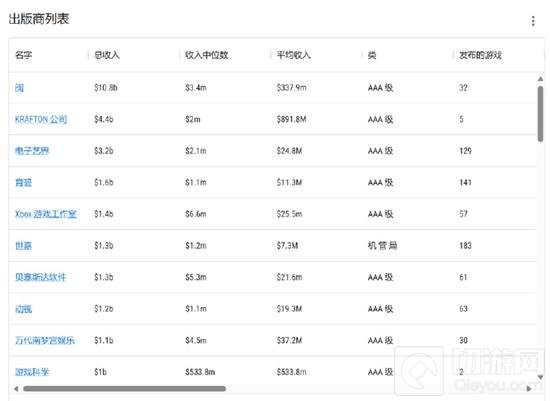Click vertical scrollbar up arrow
Screen dimensions: 550x401
pyautogui.click(x=540, y=79)
